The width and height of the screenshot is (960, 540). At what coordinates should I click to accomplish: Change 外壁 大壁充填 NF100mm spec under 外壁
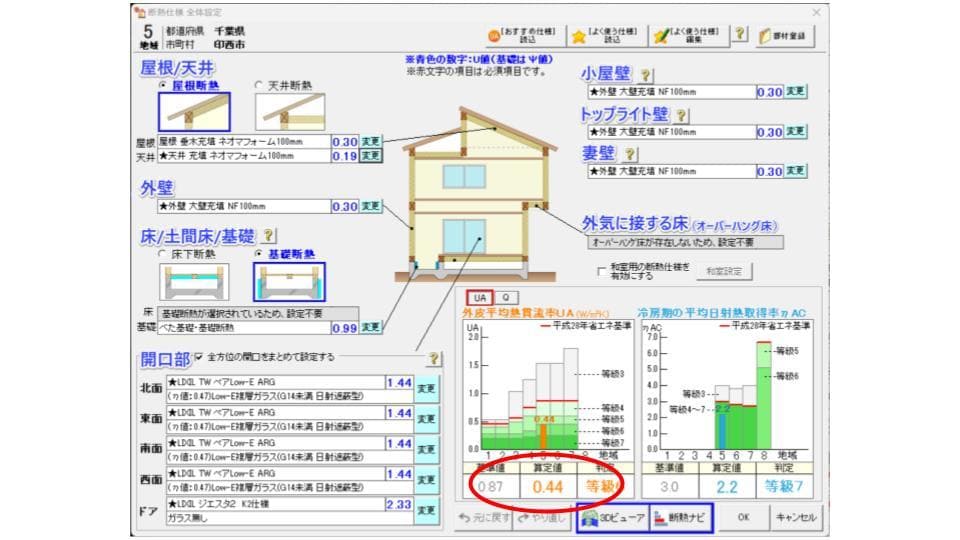370,206
